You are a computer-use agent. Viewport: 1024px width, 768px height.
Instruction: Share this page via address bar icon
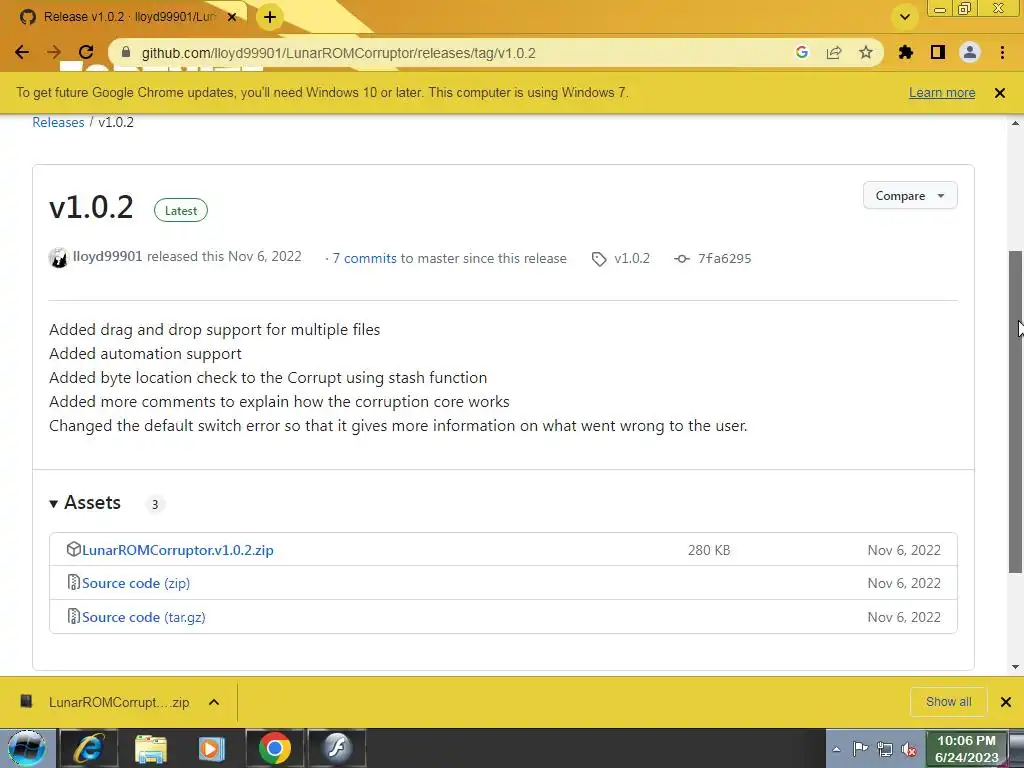(x=834, y=53)
